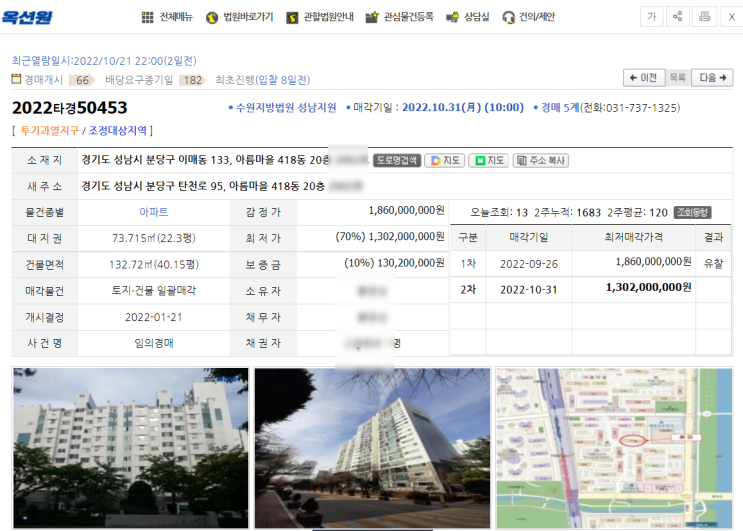
Task: Click the 조정대상지역 link
Action: point(118,131)
